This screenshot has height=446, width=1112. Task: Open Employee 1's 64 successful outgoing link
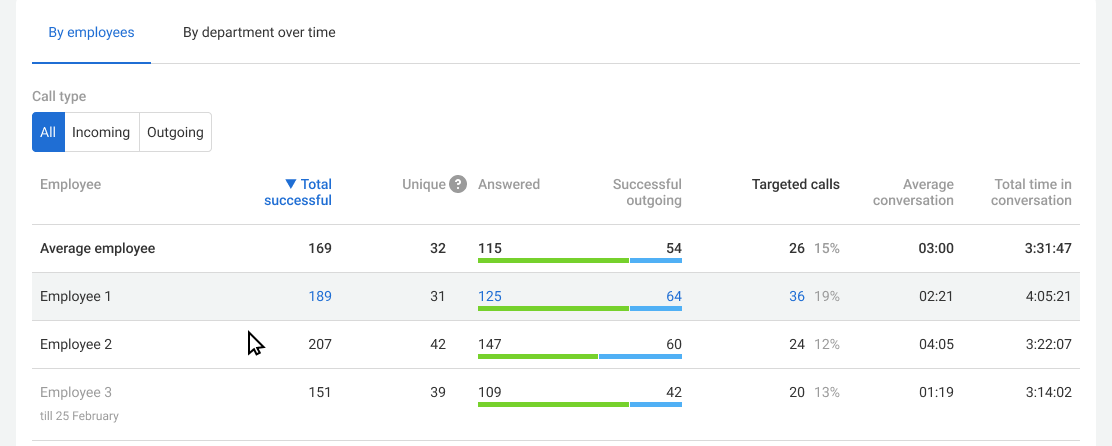672,296
